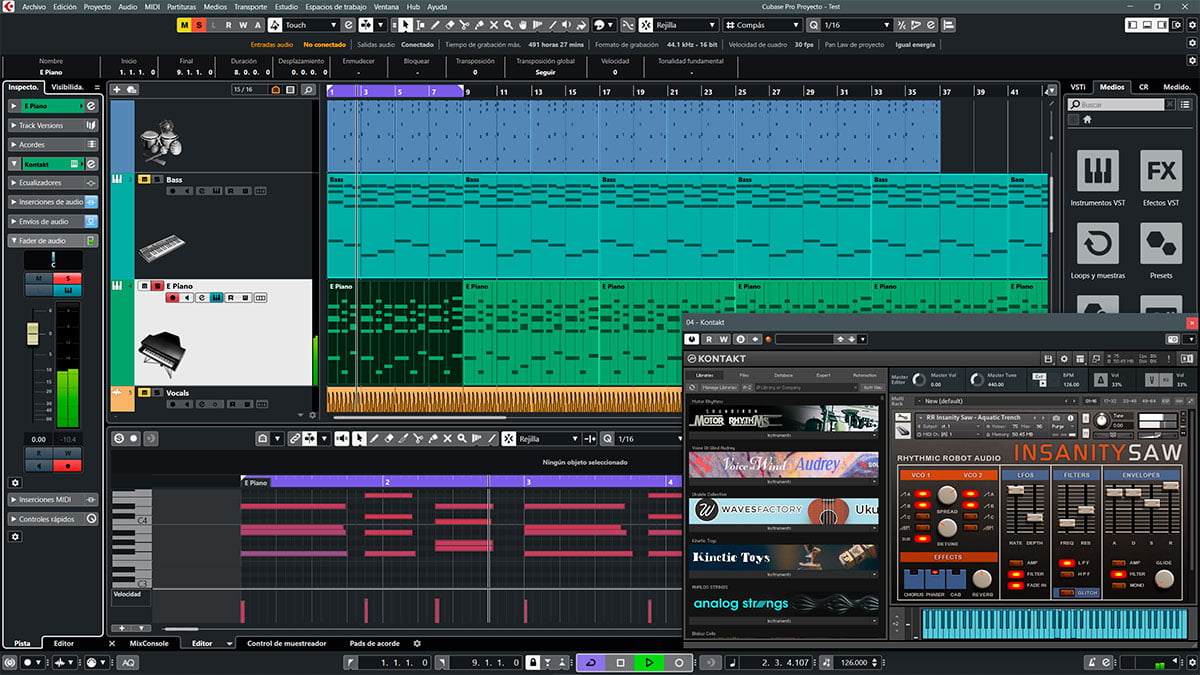Select the Scissors tool in main toolbar
The image size is (1200, 675).
click(x=464, y=25)
